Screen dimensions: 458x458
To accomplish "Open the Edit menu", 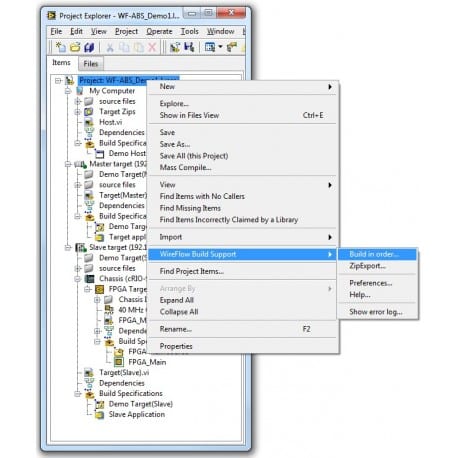I will point(76,31).
